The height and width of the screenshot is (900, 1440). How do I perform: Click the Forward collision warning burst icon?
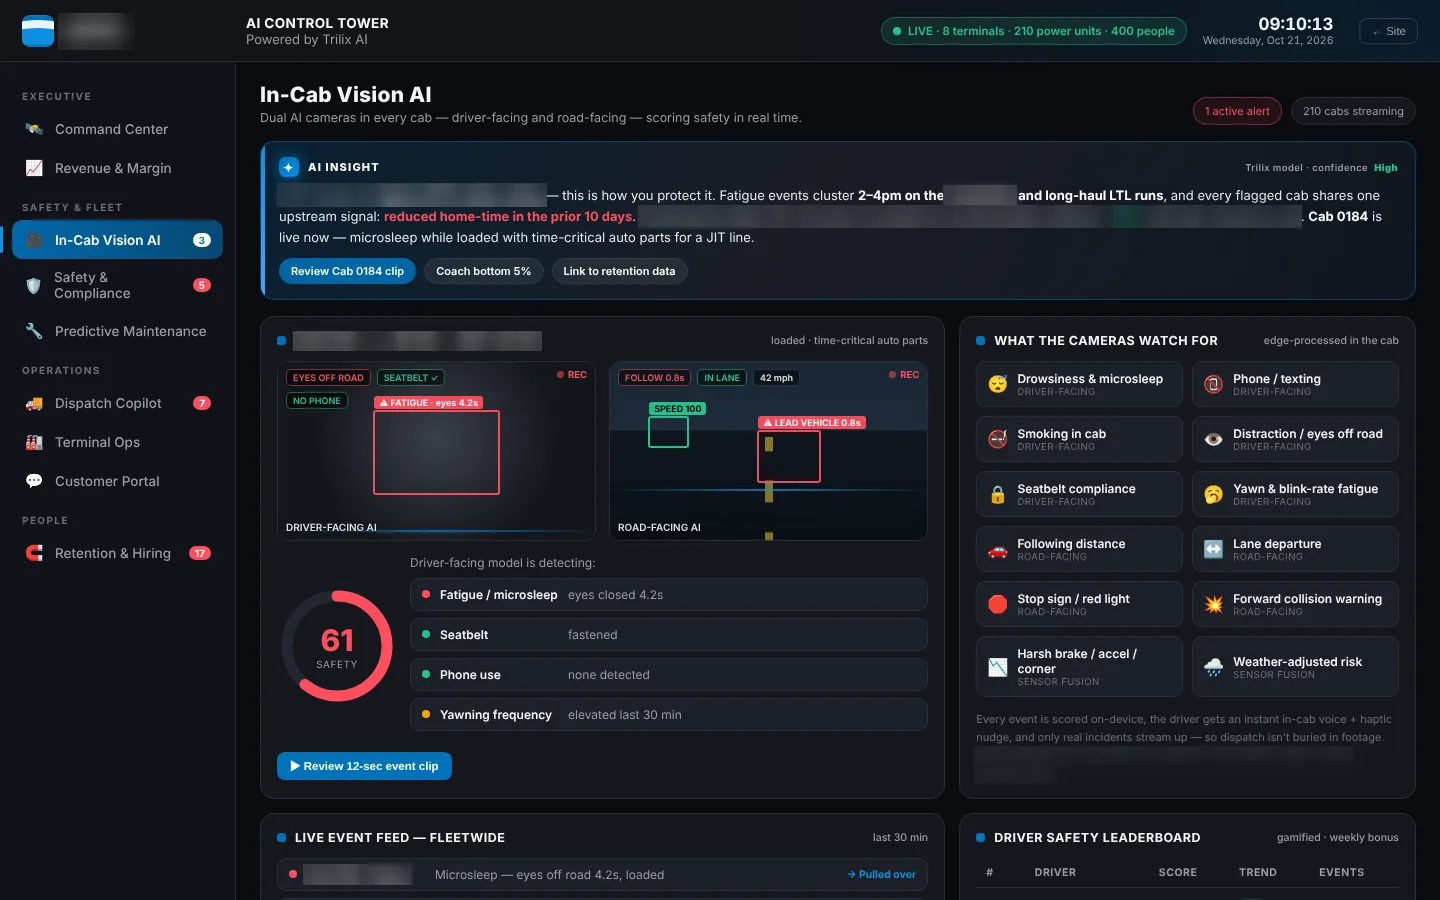(1213, 604)
